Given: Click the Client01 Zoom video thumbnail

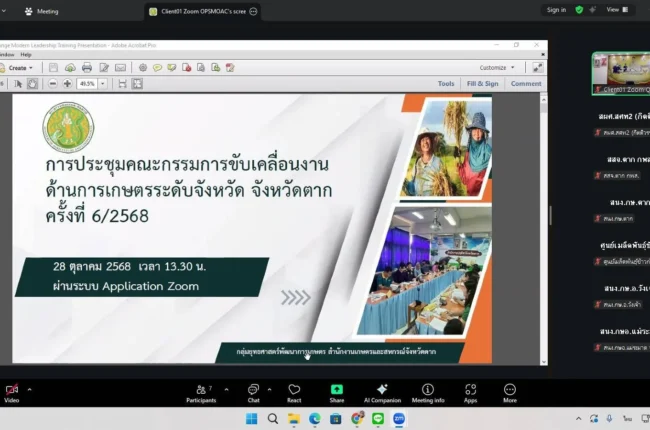Looking at the screenshot, I should pyautogui.click(x=620, y=72).
